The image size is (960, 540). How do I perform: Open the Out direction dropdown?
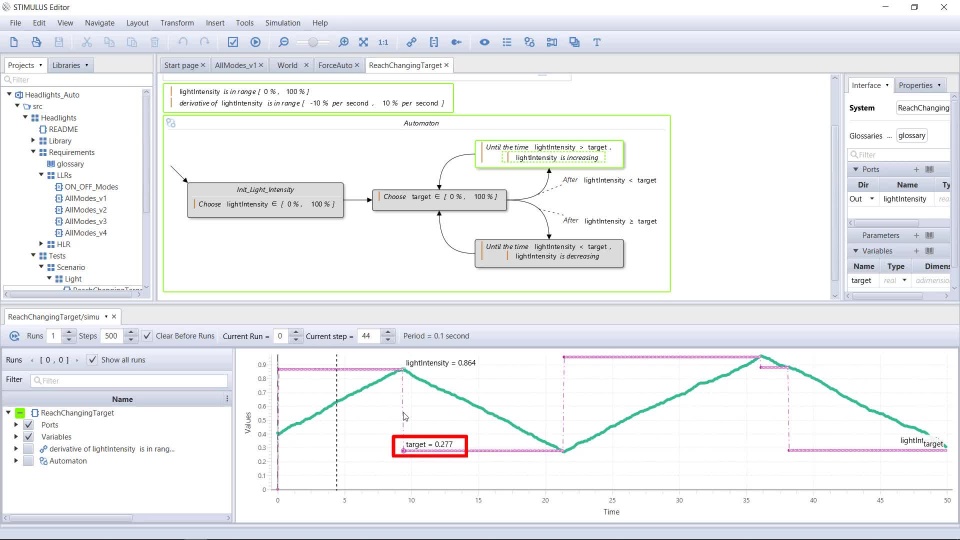872,199
